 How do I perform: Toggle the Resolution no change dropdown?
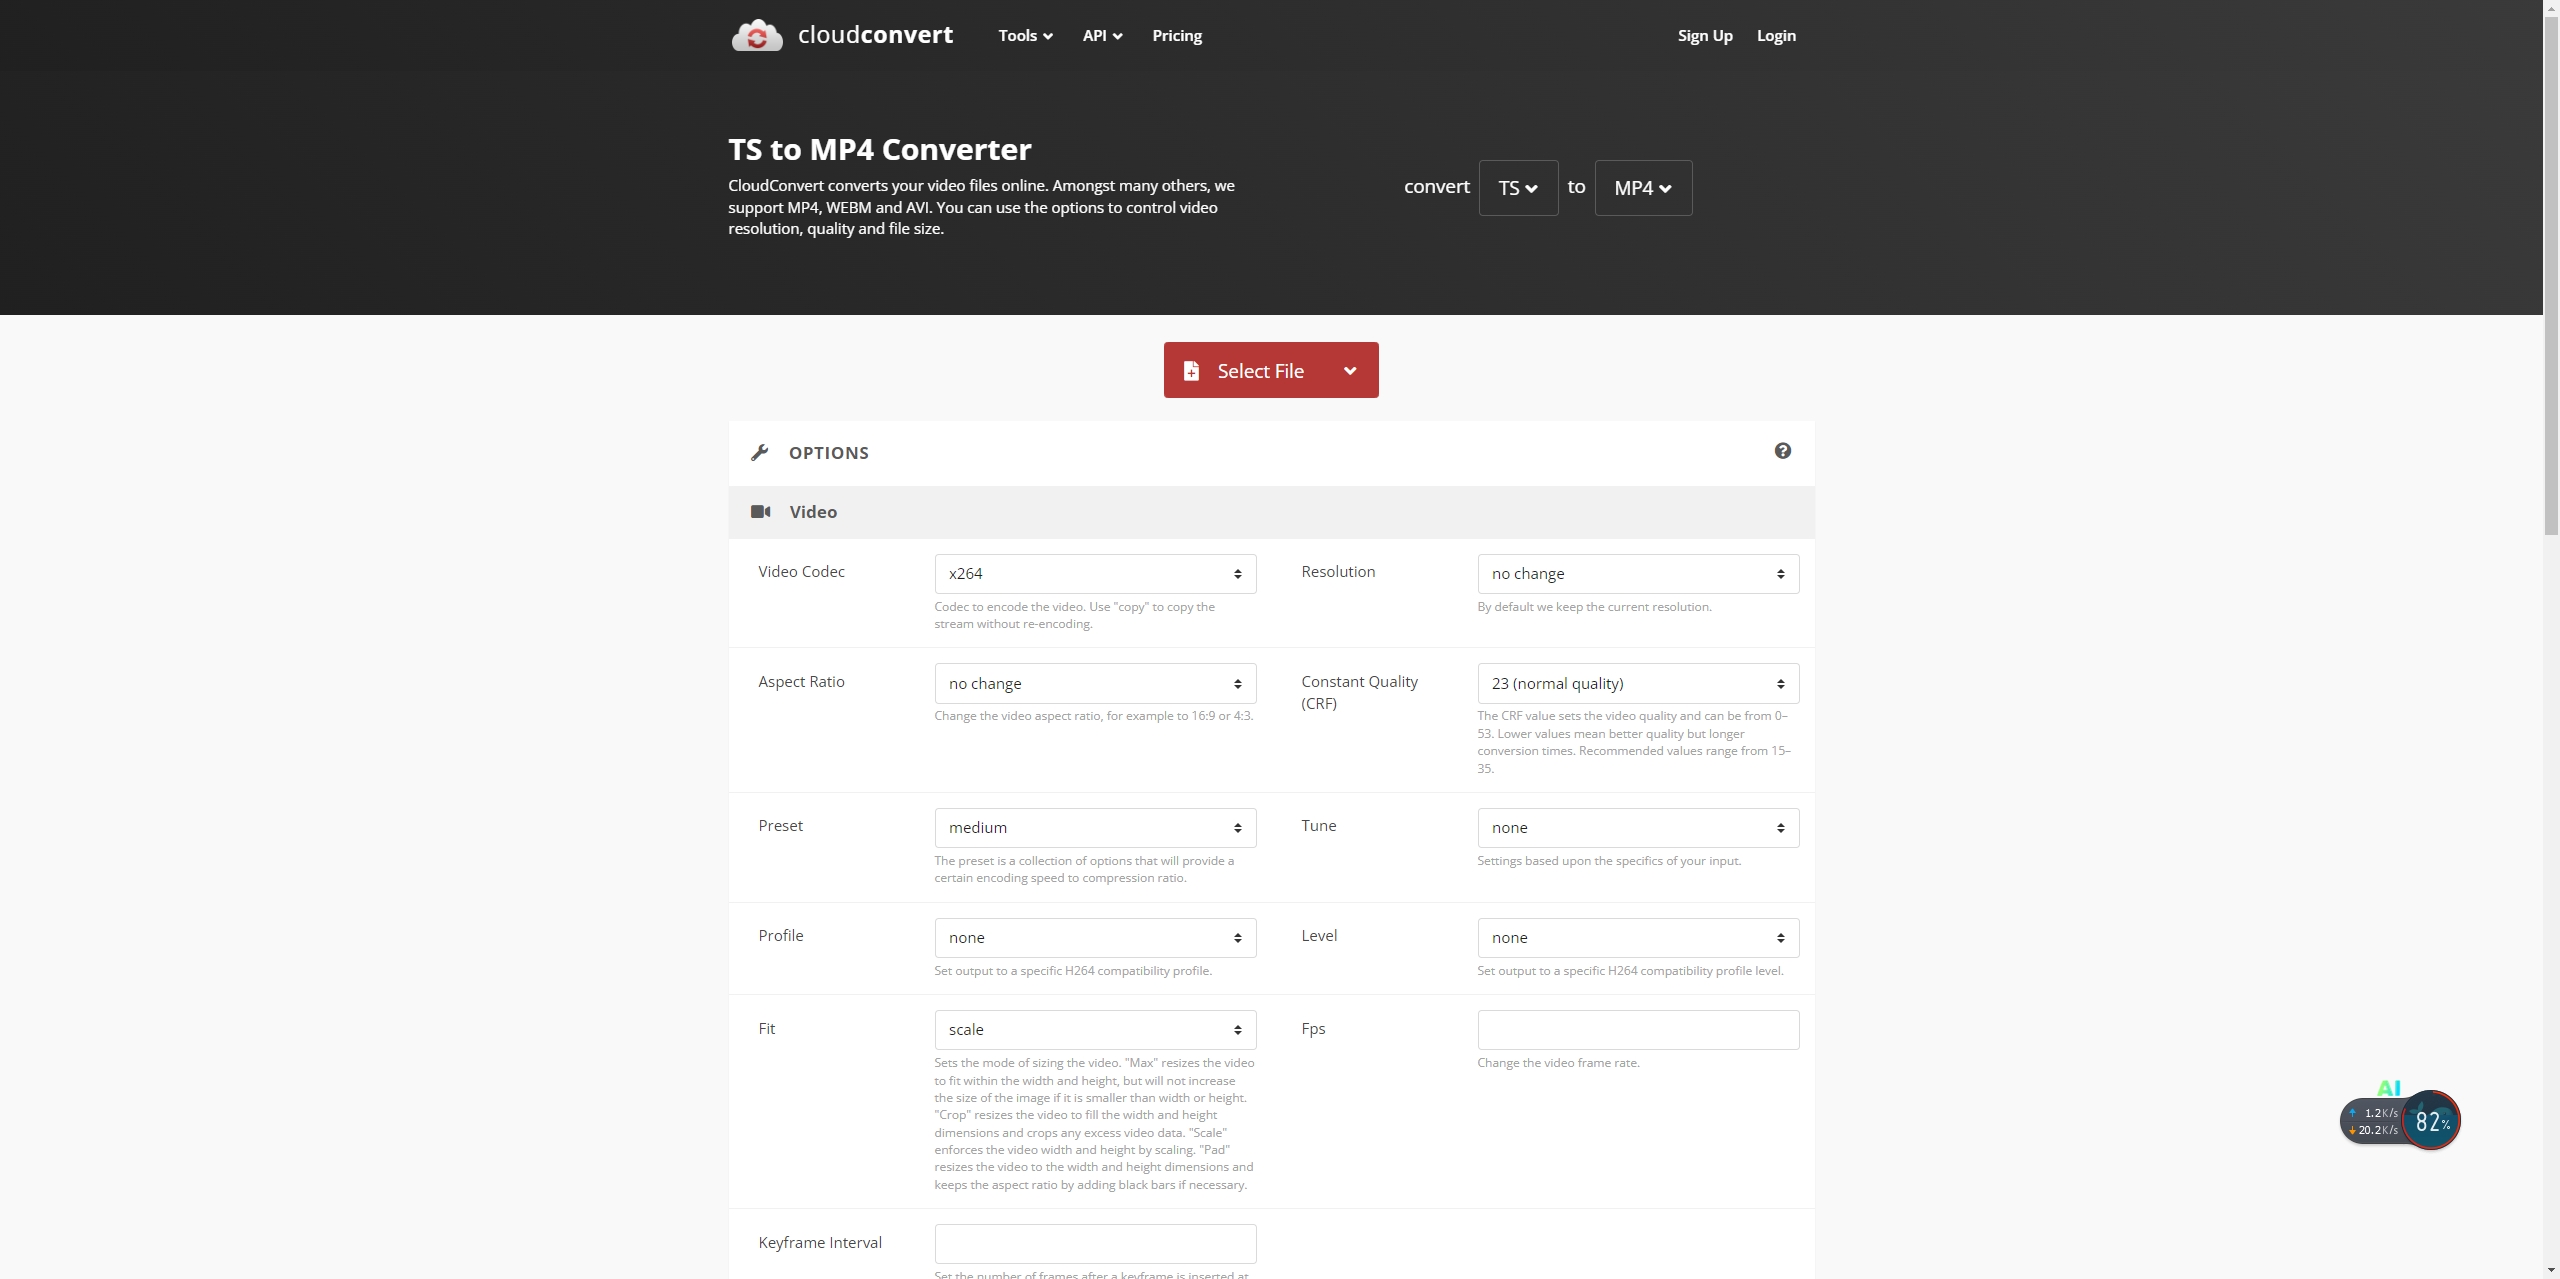[1636, 573]
